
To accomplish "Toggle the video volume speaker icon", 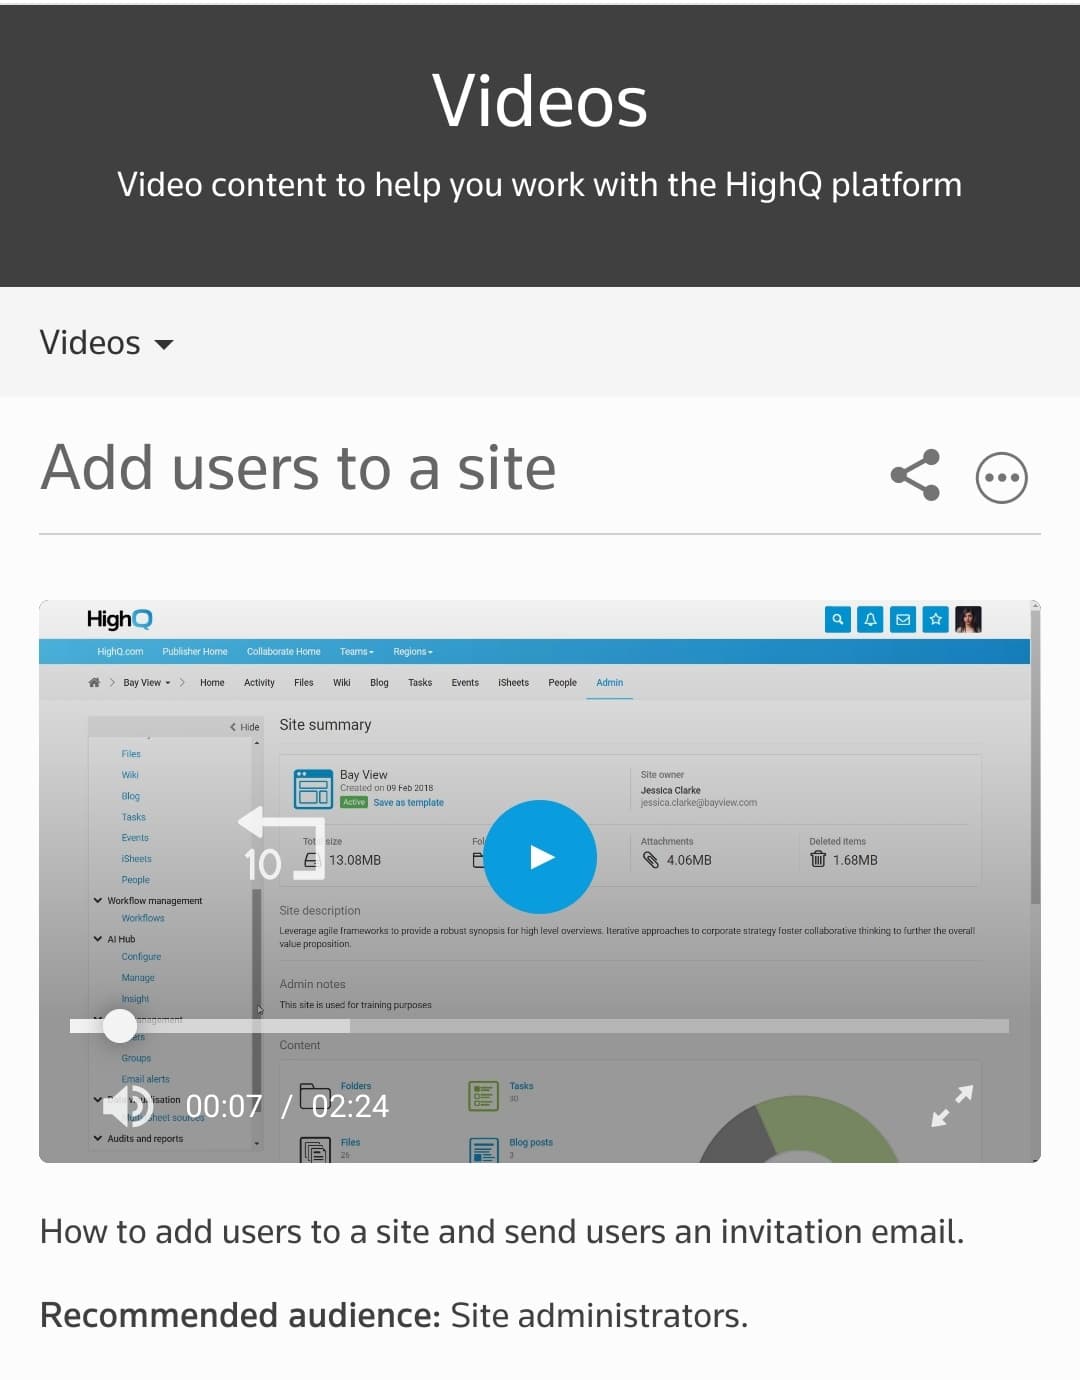I will coord(130,1106).
